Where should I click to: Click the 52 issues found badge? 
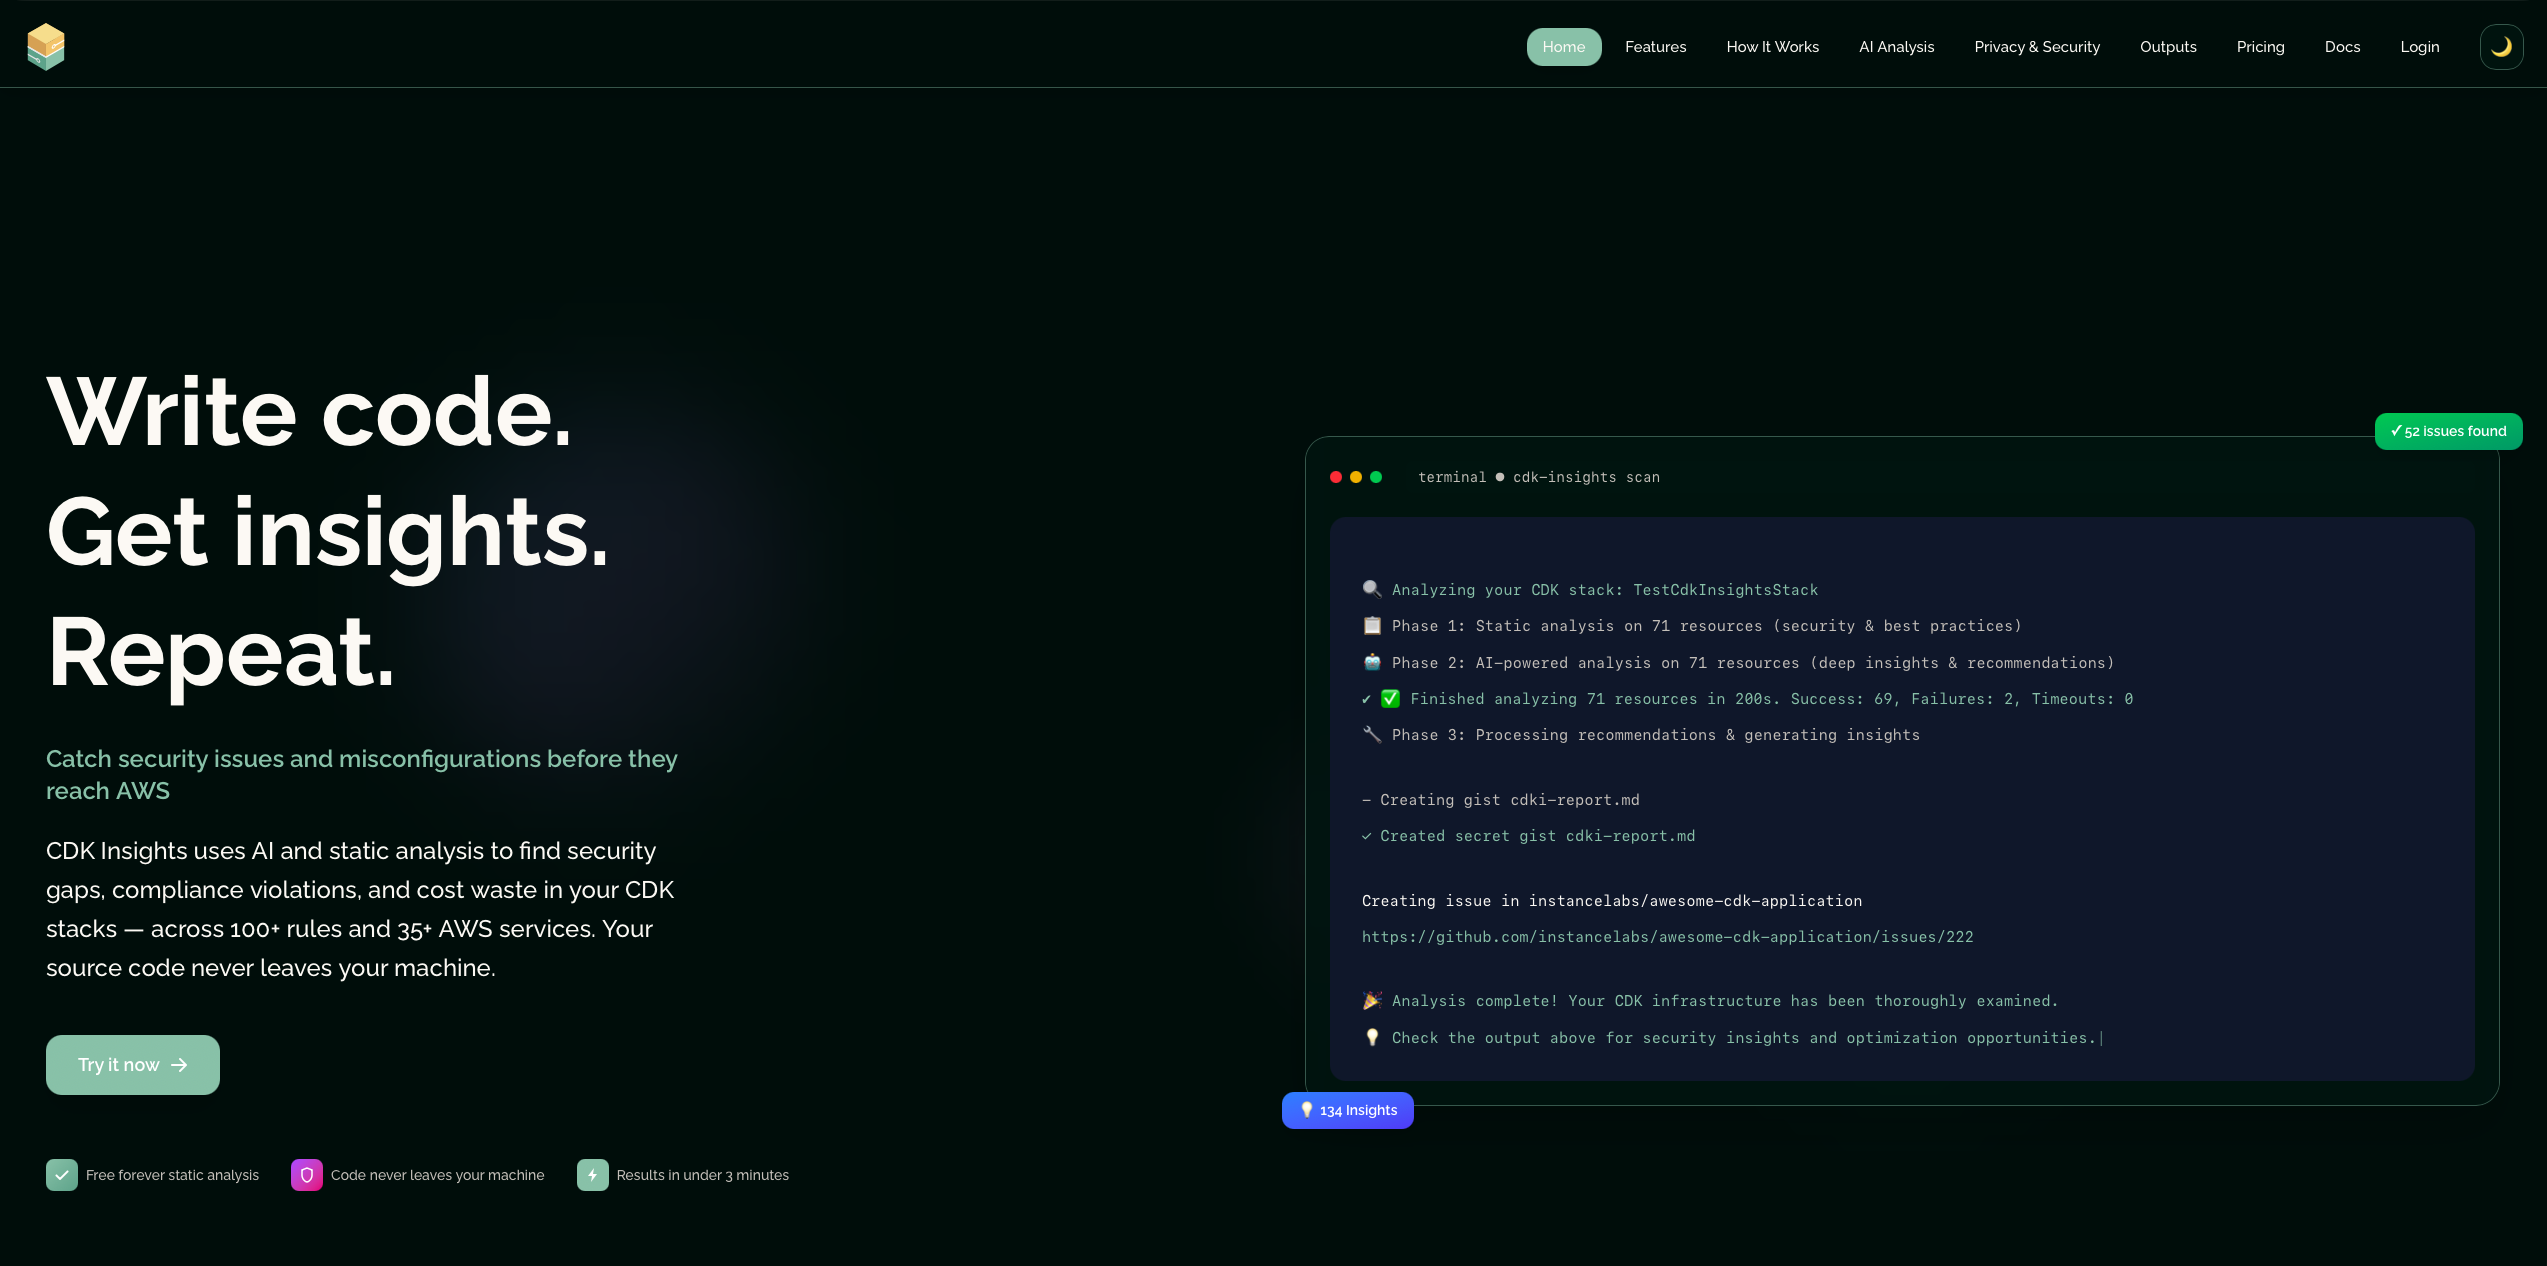point(2448,431)
